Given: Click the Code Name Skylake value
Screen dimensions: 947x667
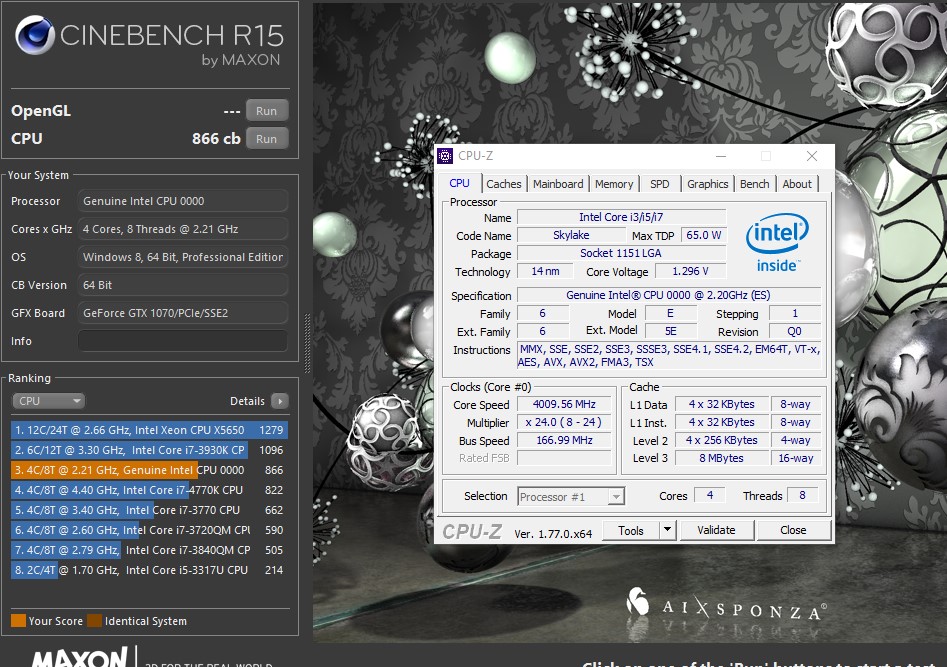Looking at the screenshot, I should pos(571,235).
